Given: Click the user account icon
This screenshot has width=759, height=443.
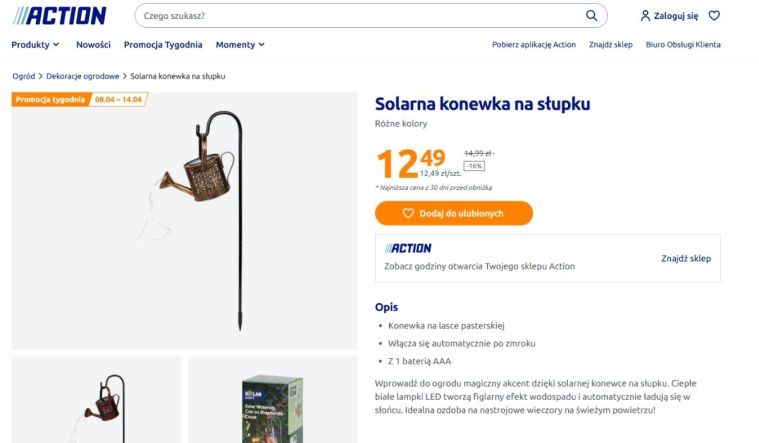Looking at the screenshot, I should [x=645, y=16].
